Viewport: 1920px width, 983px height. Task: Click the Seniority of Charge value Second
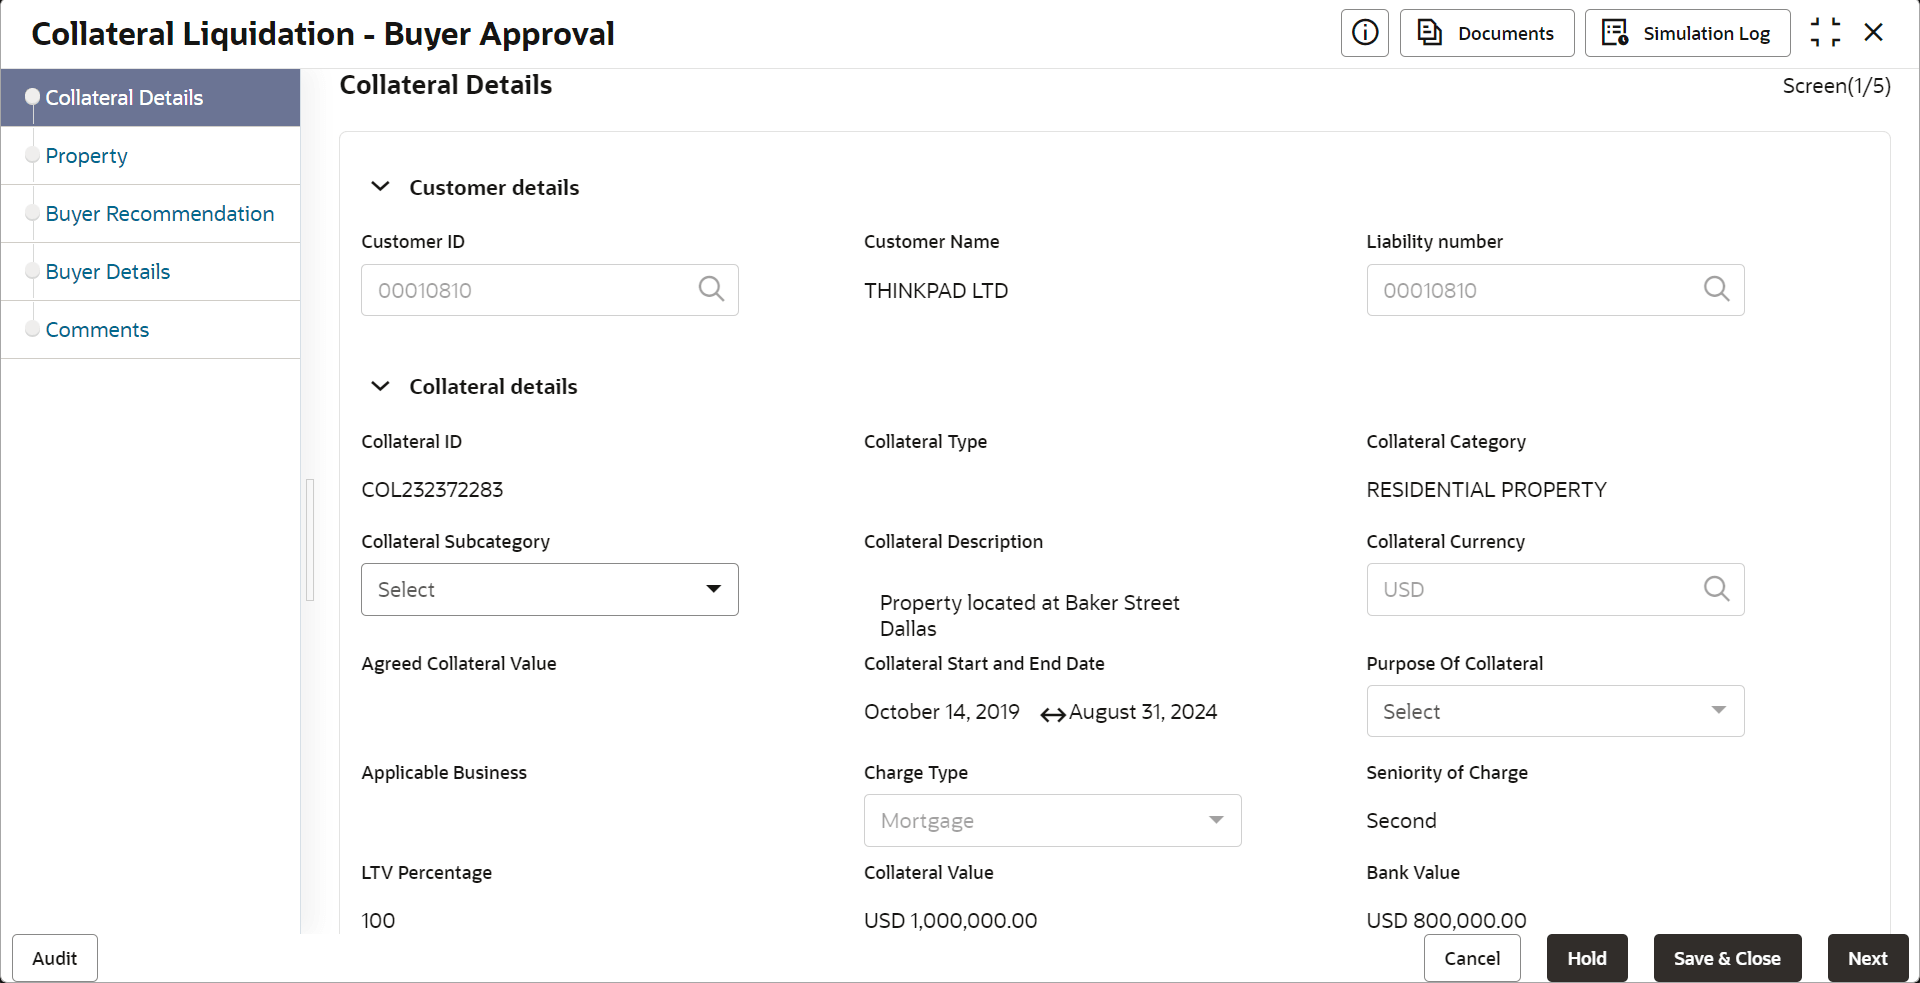(1401, 821)
